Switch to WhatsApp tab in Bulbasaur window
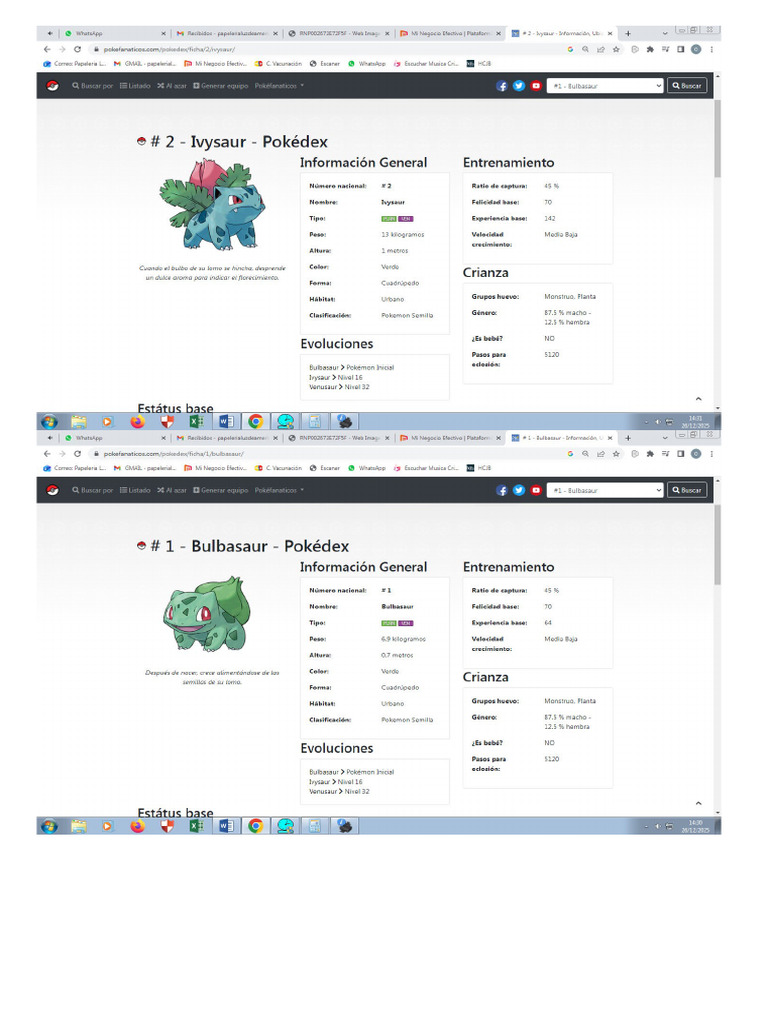 pos(114,438)
